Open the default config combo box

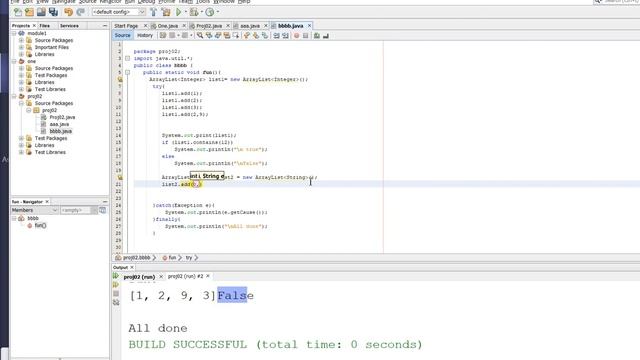pyautogui.click(x=118, y=12)
